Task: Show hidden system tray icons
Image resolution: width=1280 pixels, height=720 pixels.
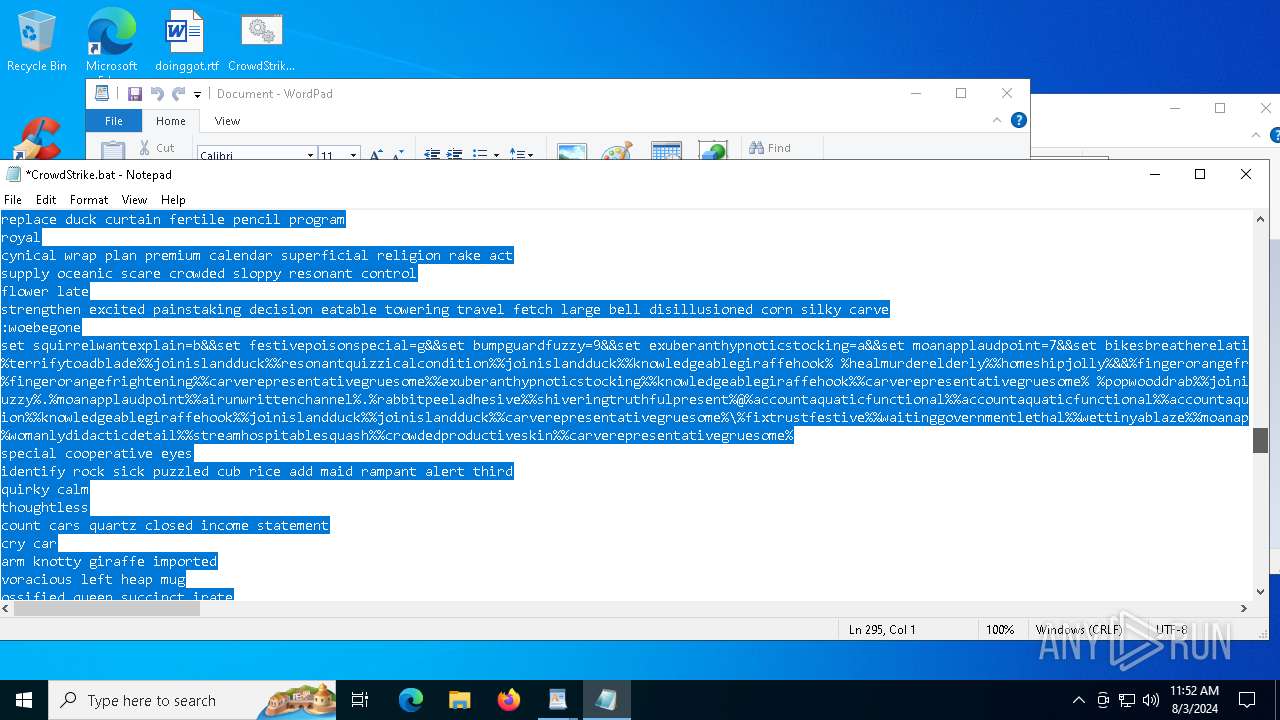Action: [x=1078, y=700]
